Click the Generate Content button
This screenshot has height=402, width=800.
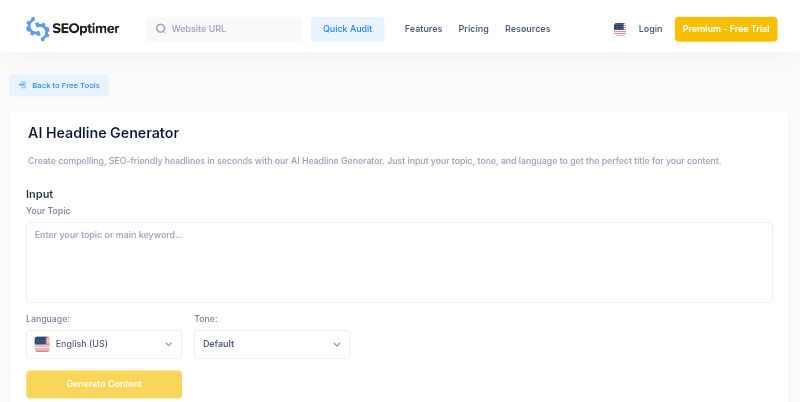coord(104,384)
